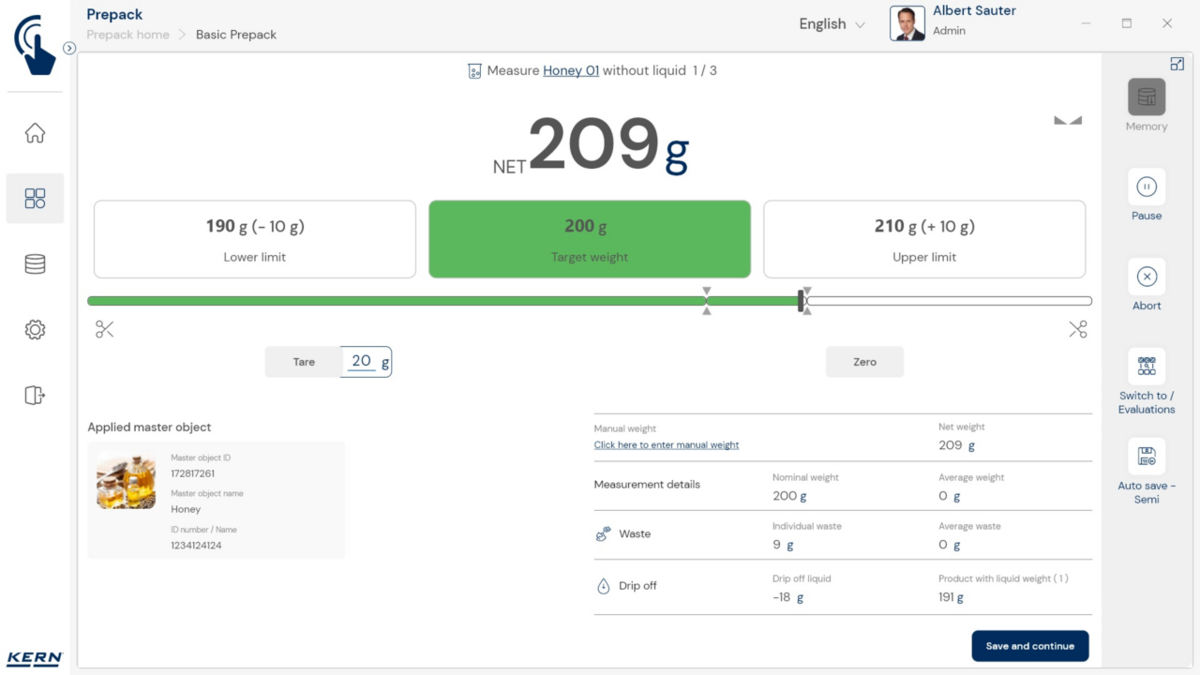The width and height of the screenshot is (1200, 675).
Task: Expand the left sidebar with arrow
Action: (69, 48)
